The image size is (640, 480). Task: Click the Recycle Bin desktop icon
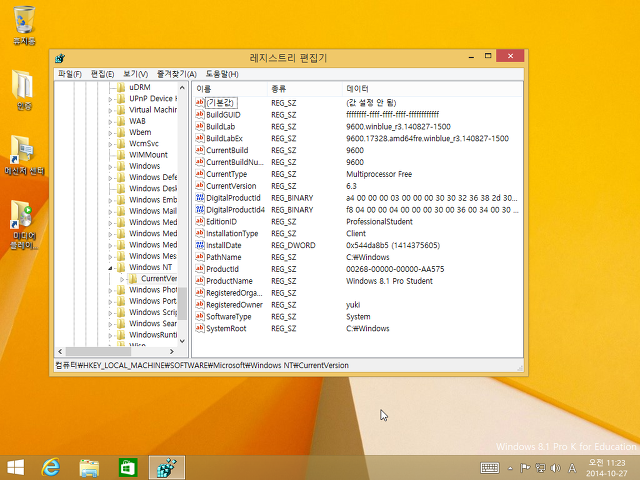[24, 24]
